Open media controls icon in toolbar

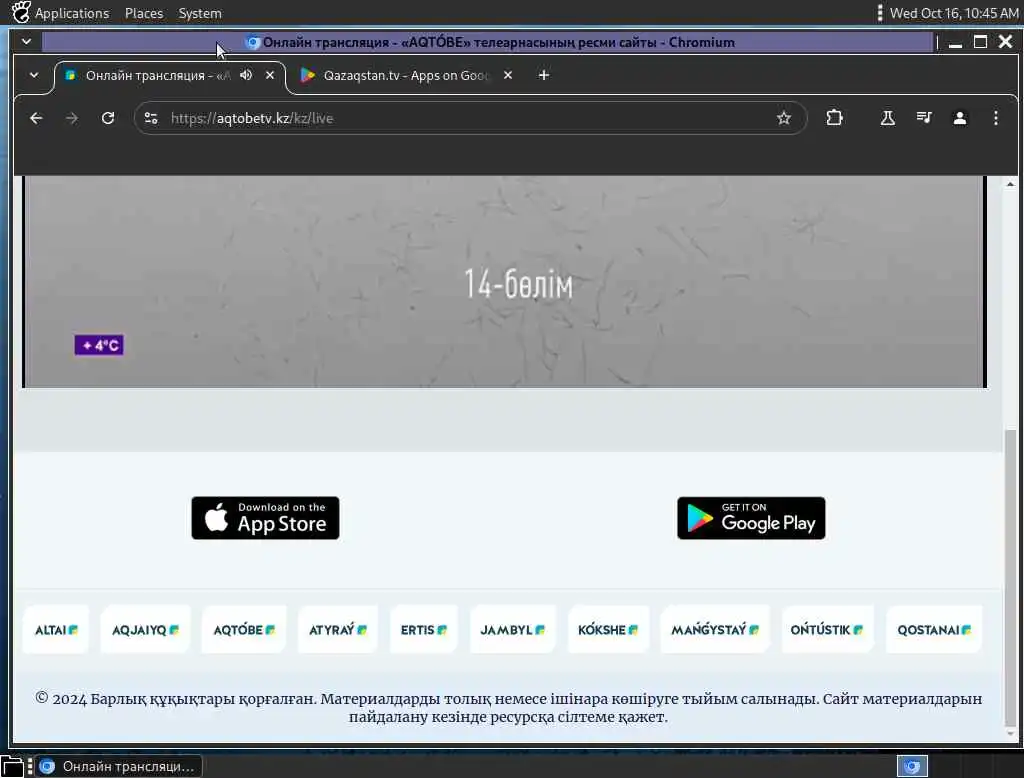click(923, 118)
